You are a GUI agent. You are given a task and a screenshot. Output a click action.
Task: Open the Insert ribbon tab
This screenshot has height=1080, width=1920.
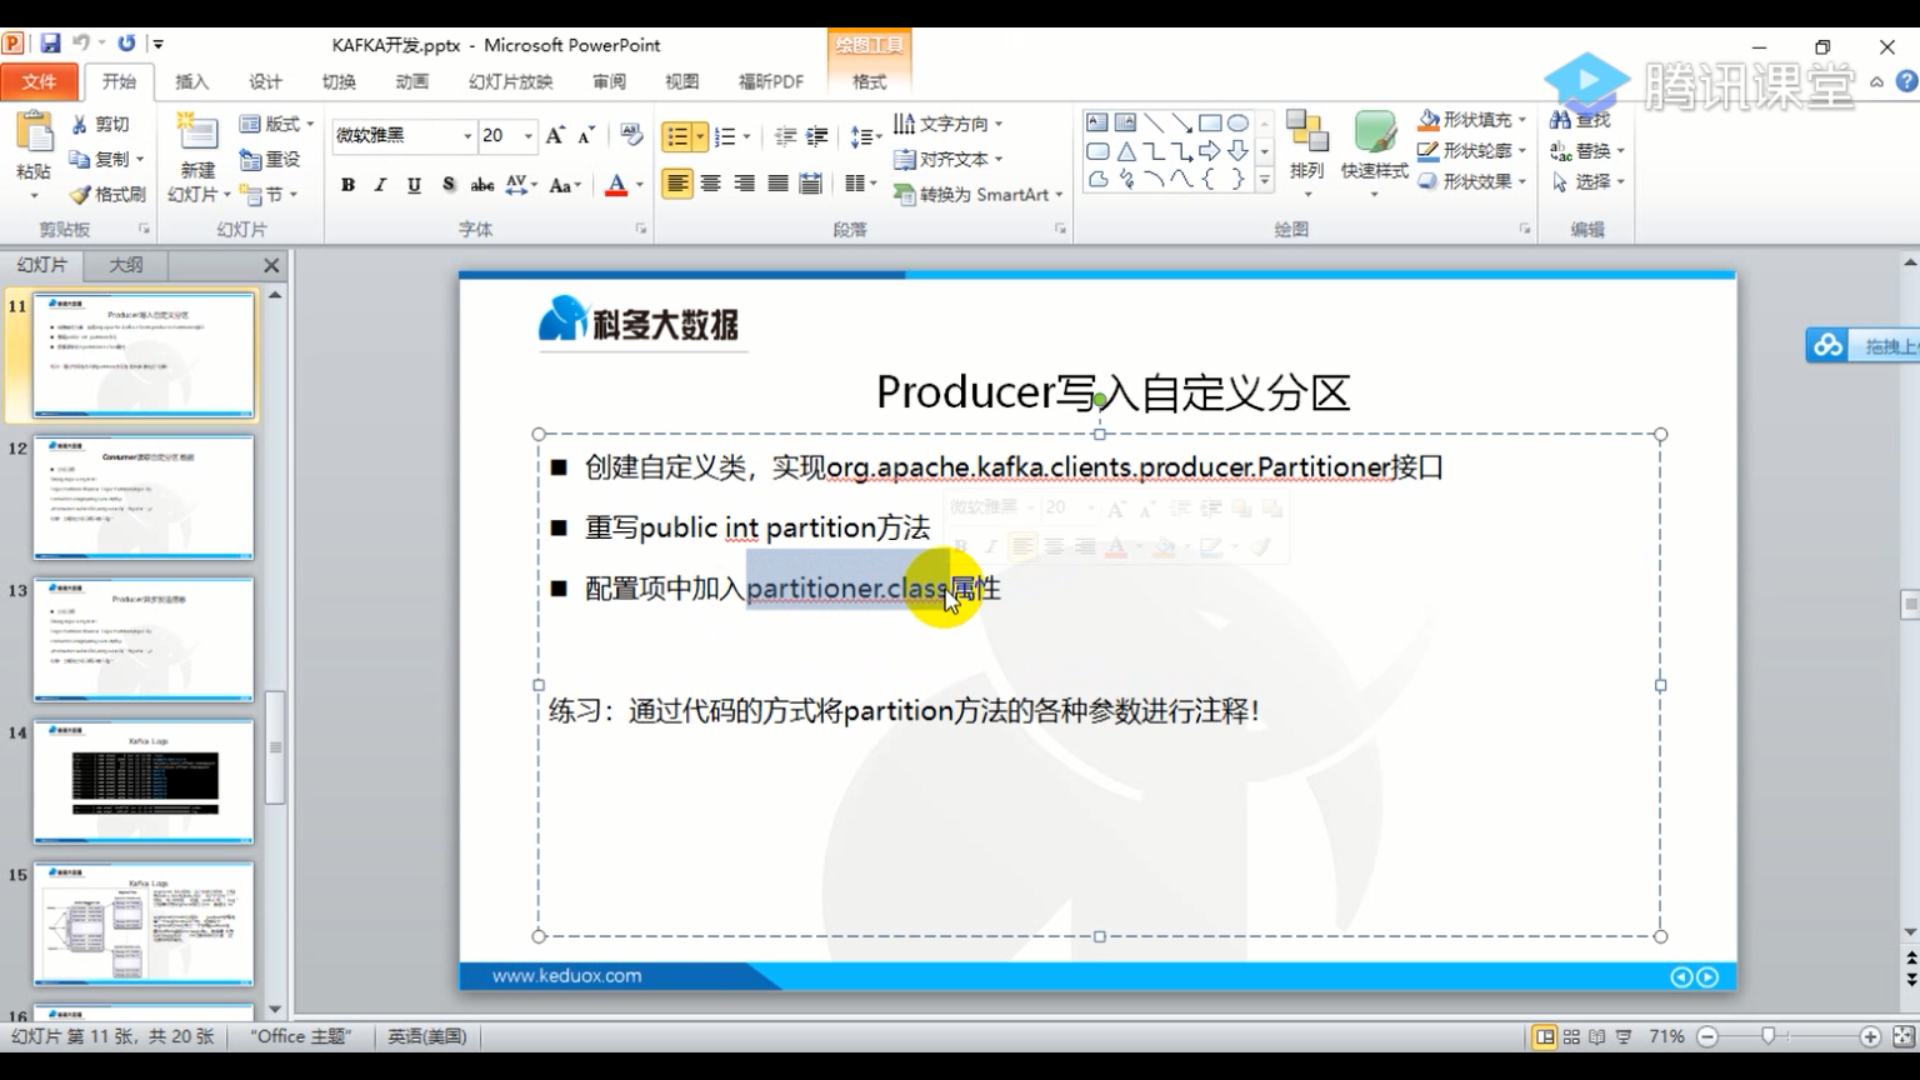[x=191, y=81]
